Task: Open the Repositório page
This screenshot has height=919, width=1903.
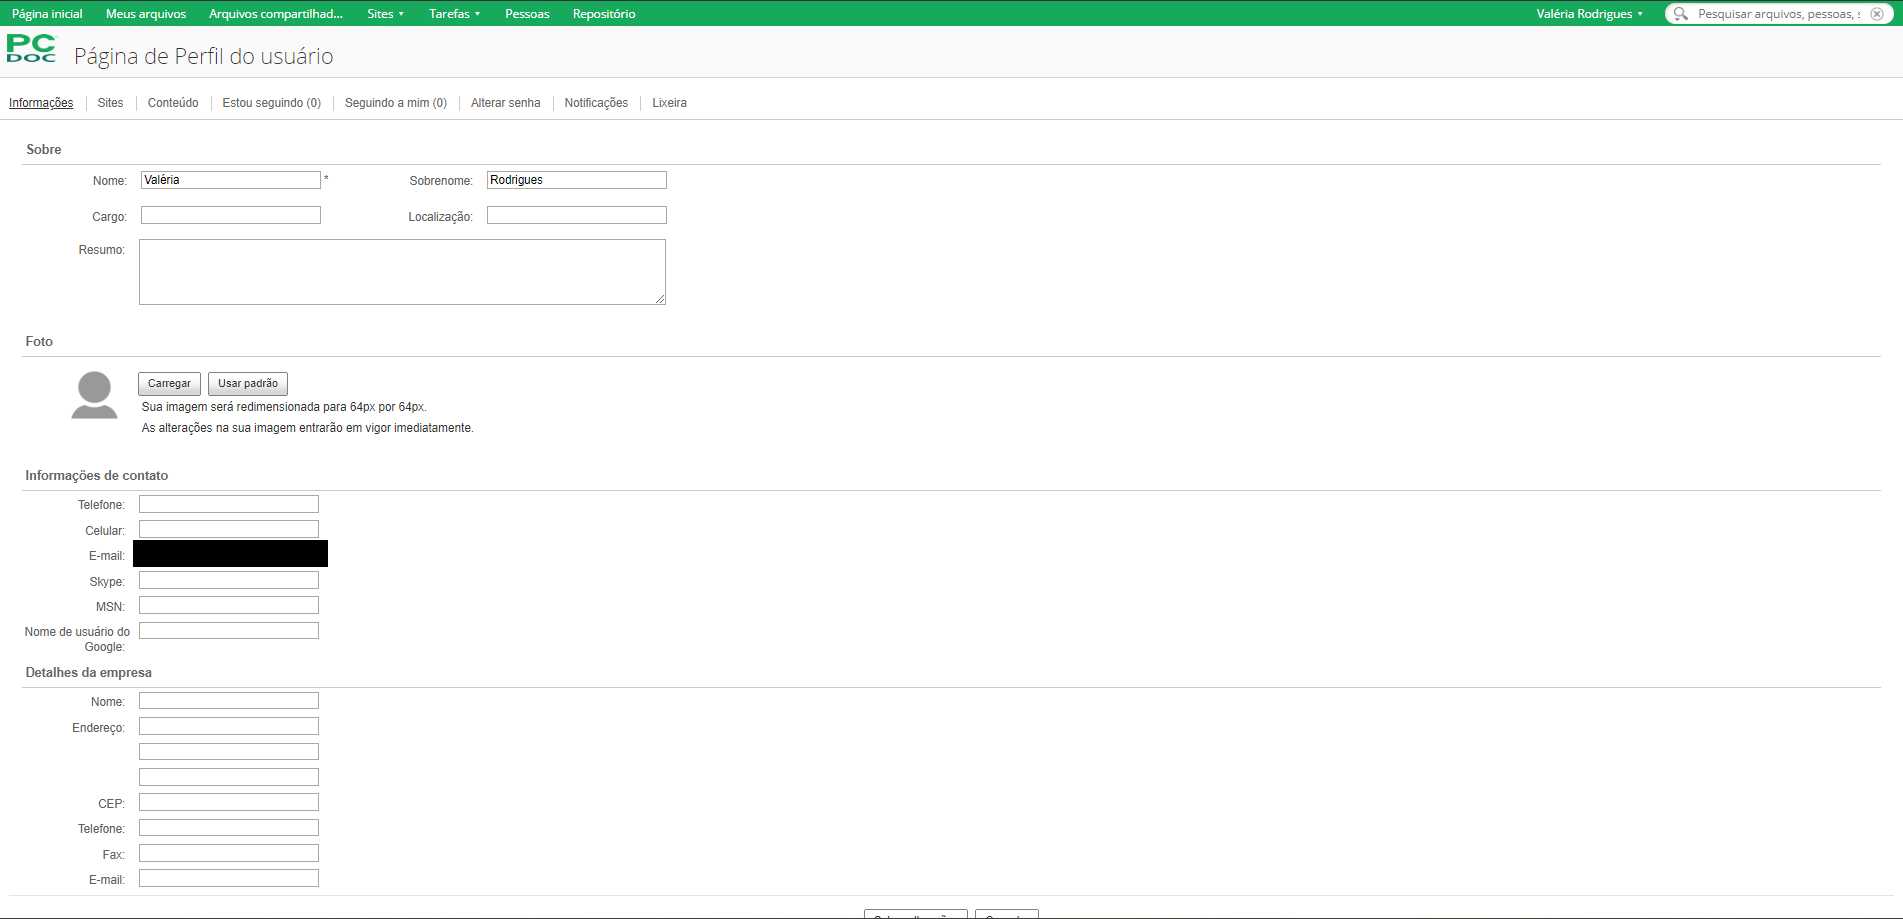Action: [604, 14]
